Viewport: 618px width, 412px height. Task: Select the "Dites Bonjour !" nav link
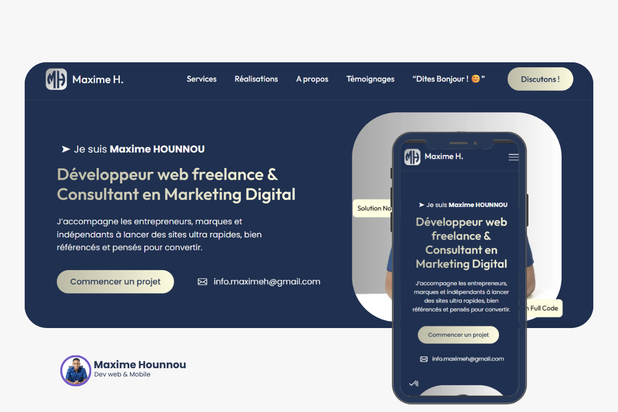click(x=449, y=79)
